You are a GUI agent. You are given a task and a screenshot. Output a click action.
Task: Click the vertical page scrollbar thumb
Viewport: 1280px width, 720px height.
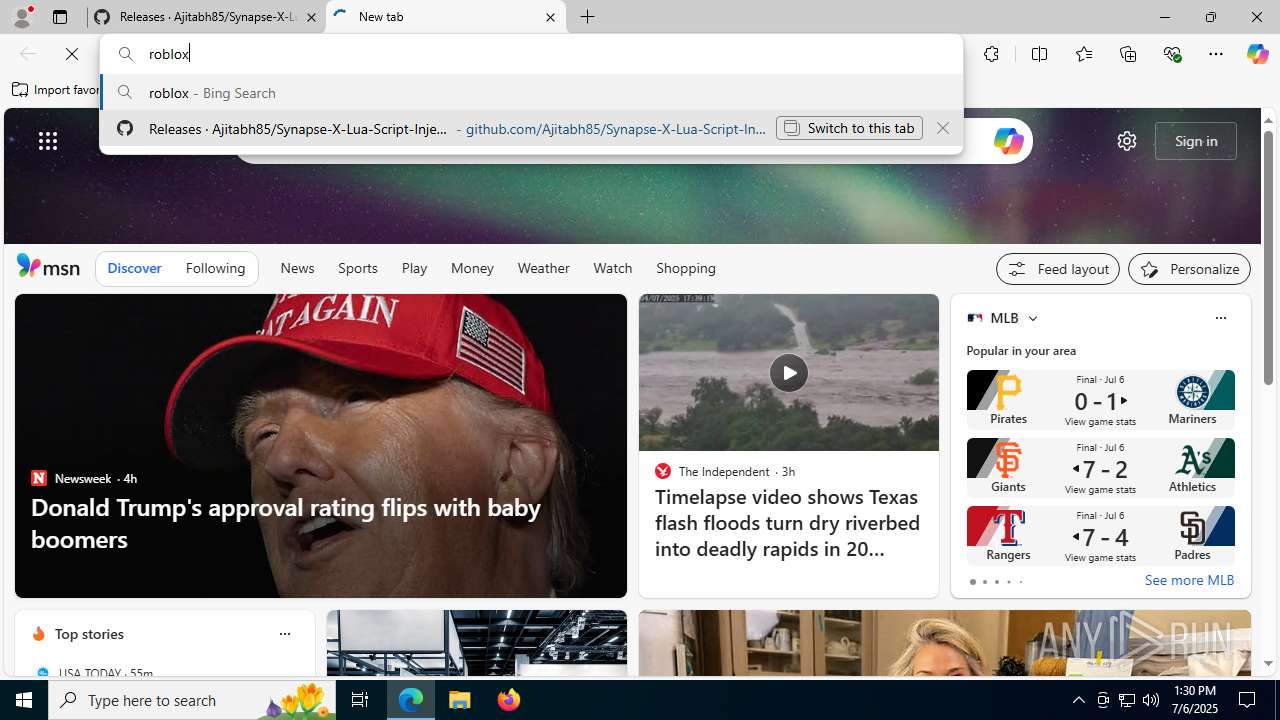[1268, 257]
